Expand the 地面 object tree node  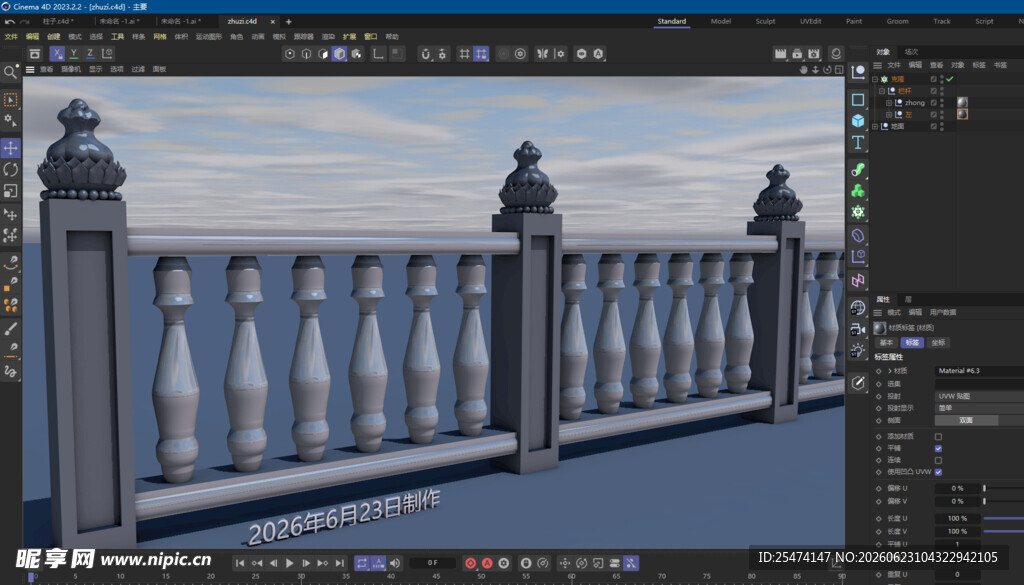(x=875, y=126)
